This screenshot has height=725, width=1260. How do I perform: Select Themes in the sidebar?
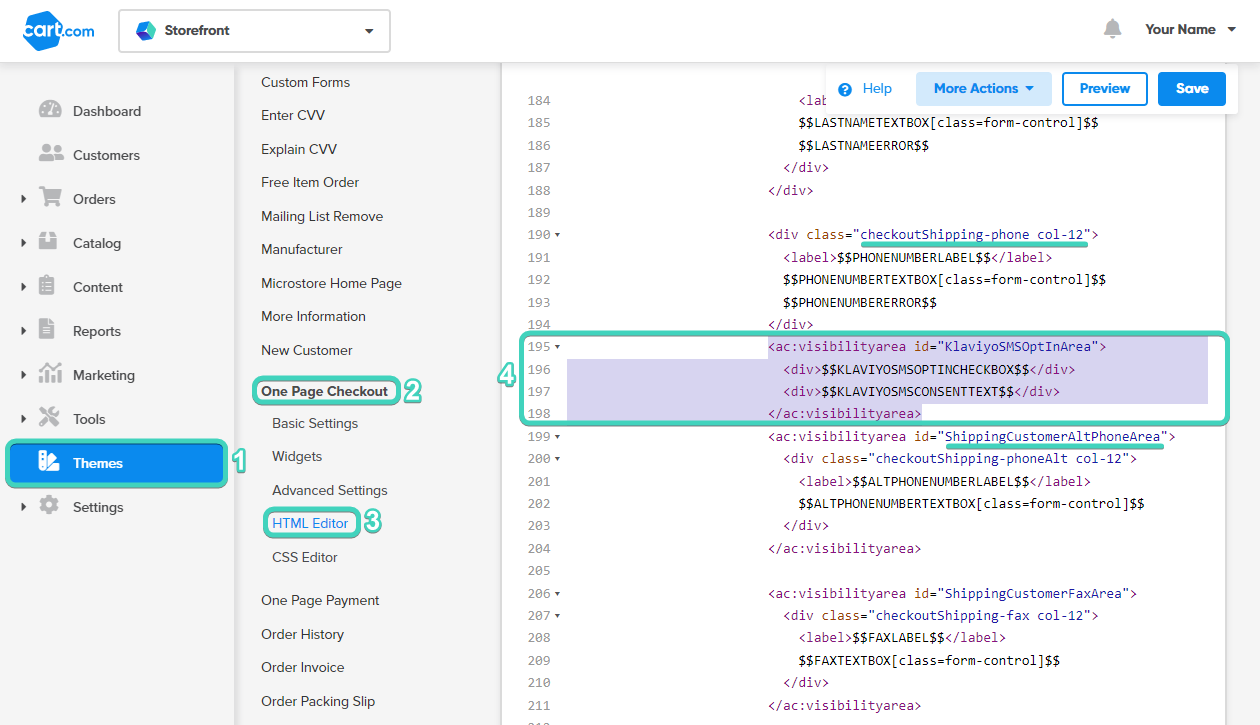click(117, 463)
